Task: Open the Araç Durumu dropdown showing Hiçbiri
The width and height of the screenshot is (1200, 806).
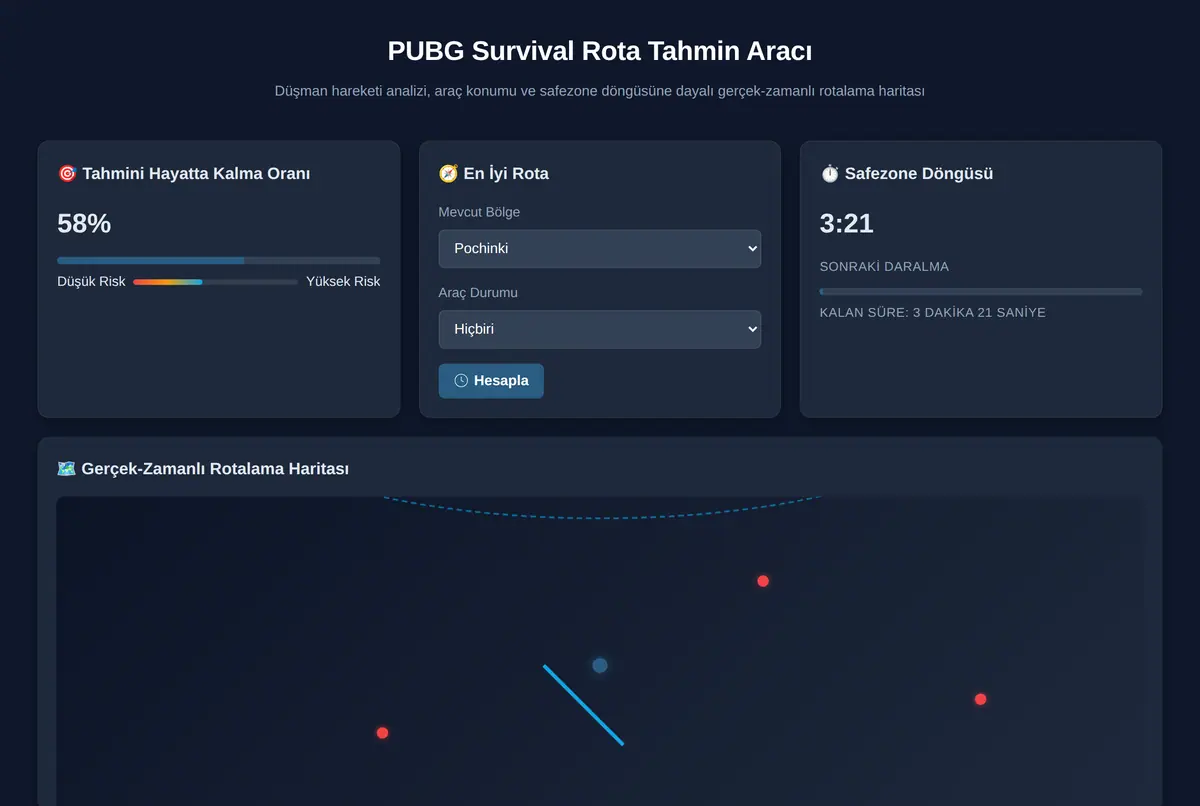Action: 599,329
